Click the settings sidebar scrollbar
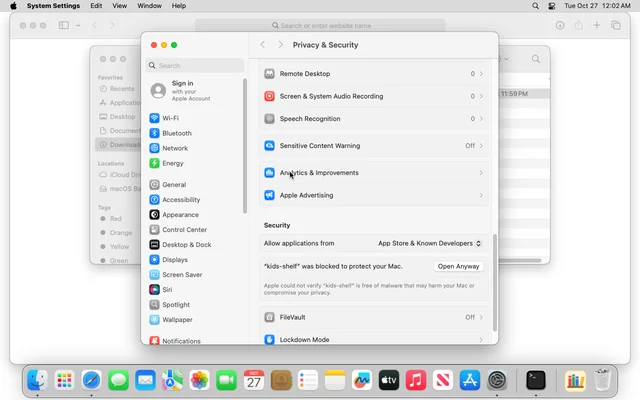The image size is (640, 400). [x=245, y=146]
